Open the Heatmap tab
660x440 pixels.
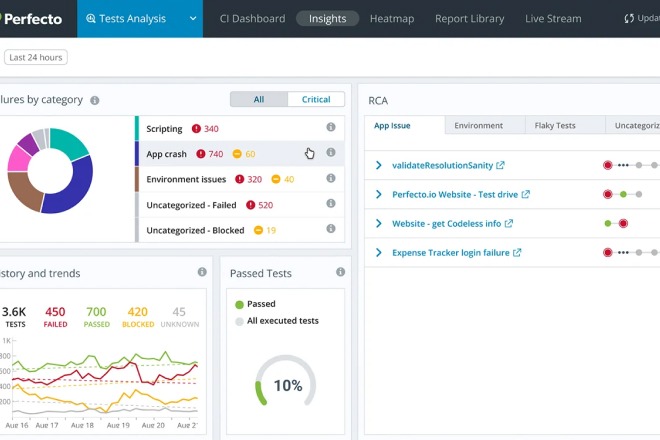point(392,18)
